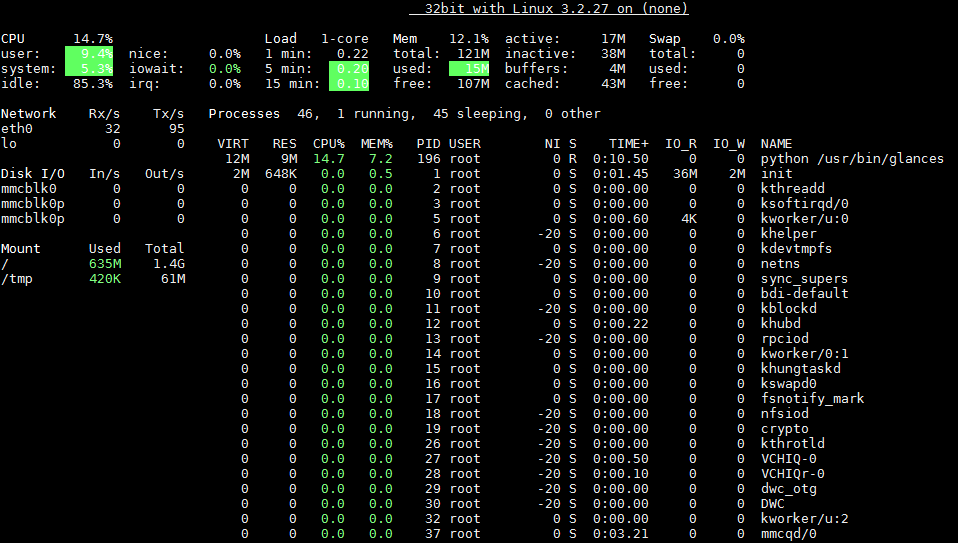The height and width of the screenshot is (543, 958).
Task: Select the fsnotify_mark process name
Action: [813, 399]
